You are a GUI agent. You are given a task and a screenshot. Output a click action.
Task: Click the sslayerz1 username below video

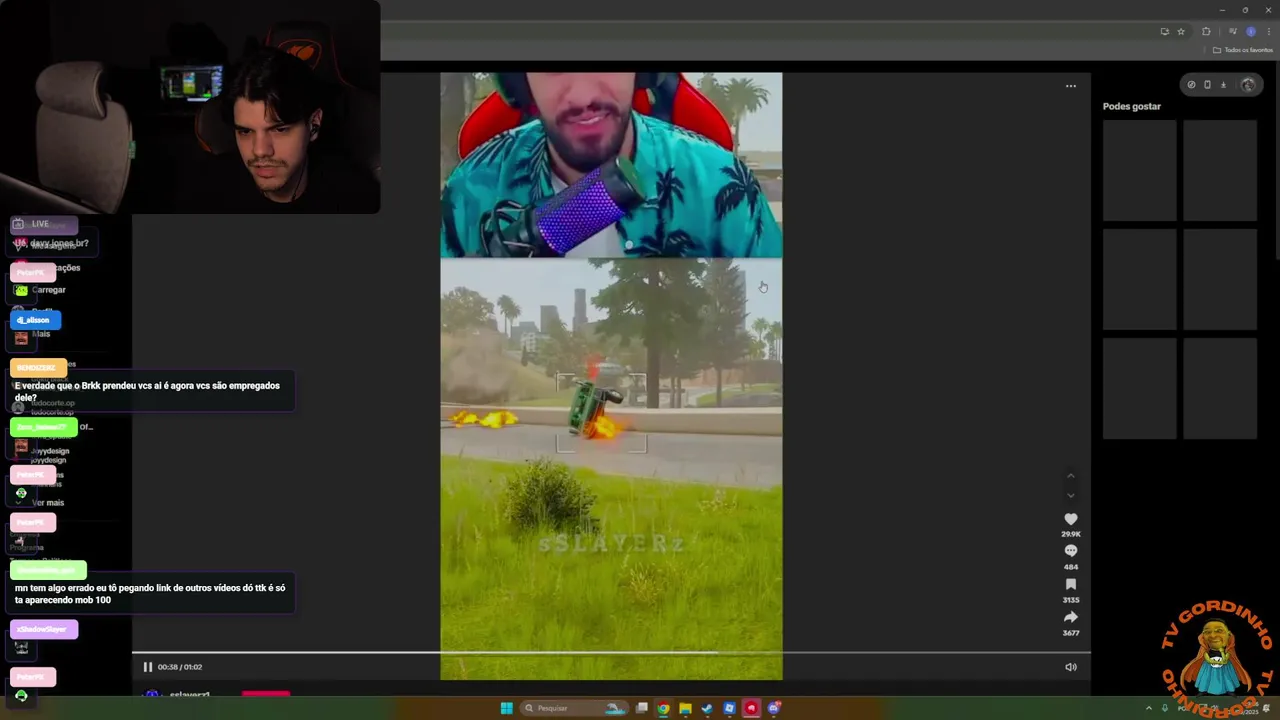(x=189, y=694)
